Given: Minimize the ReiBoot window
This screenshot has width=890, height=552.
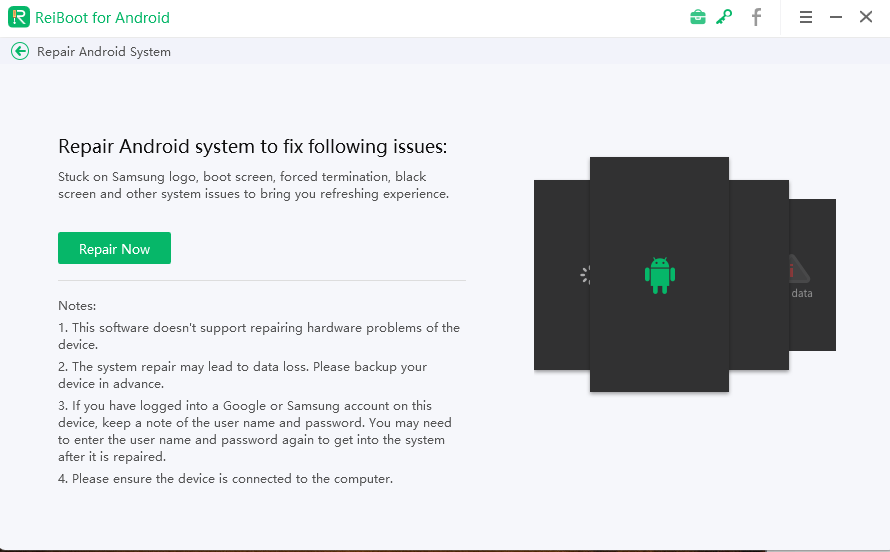Looking at the screenshot, I should [x=836, y=17].
